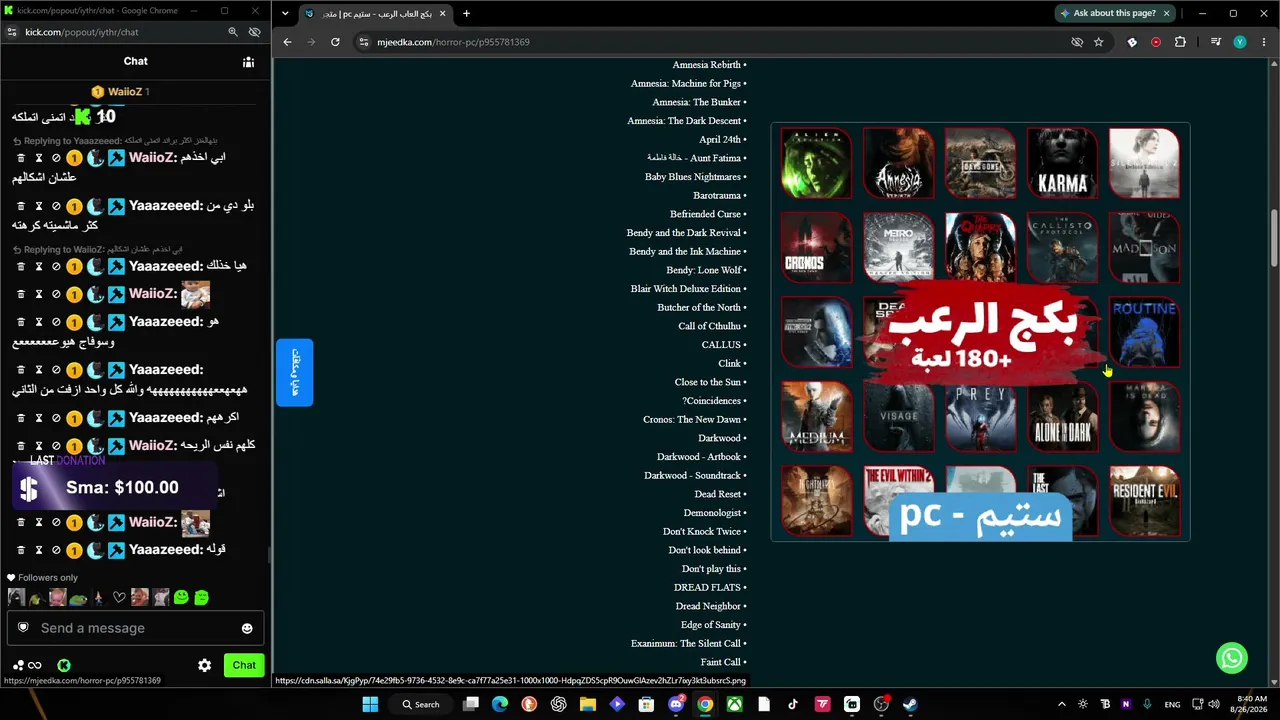Click the green Kick logo under the chat input
Viewport: 1280px width, 720px height.
[x=64, y=665]
